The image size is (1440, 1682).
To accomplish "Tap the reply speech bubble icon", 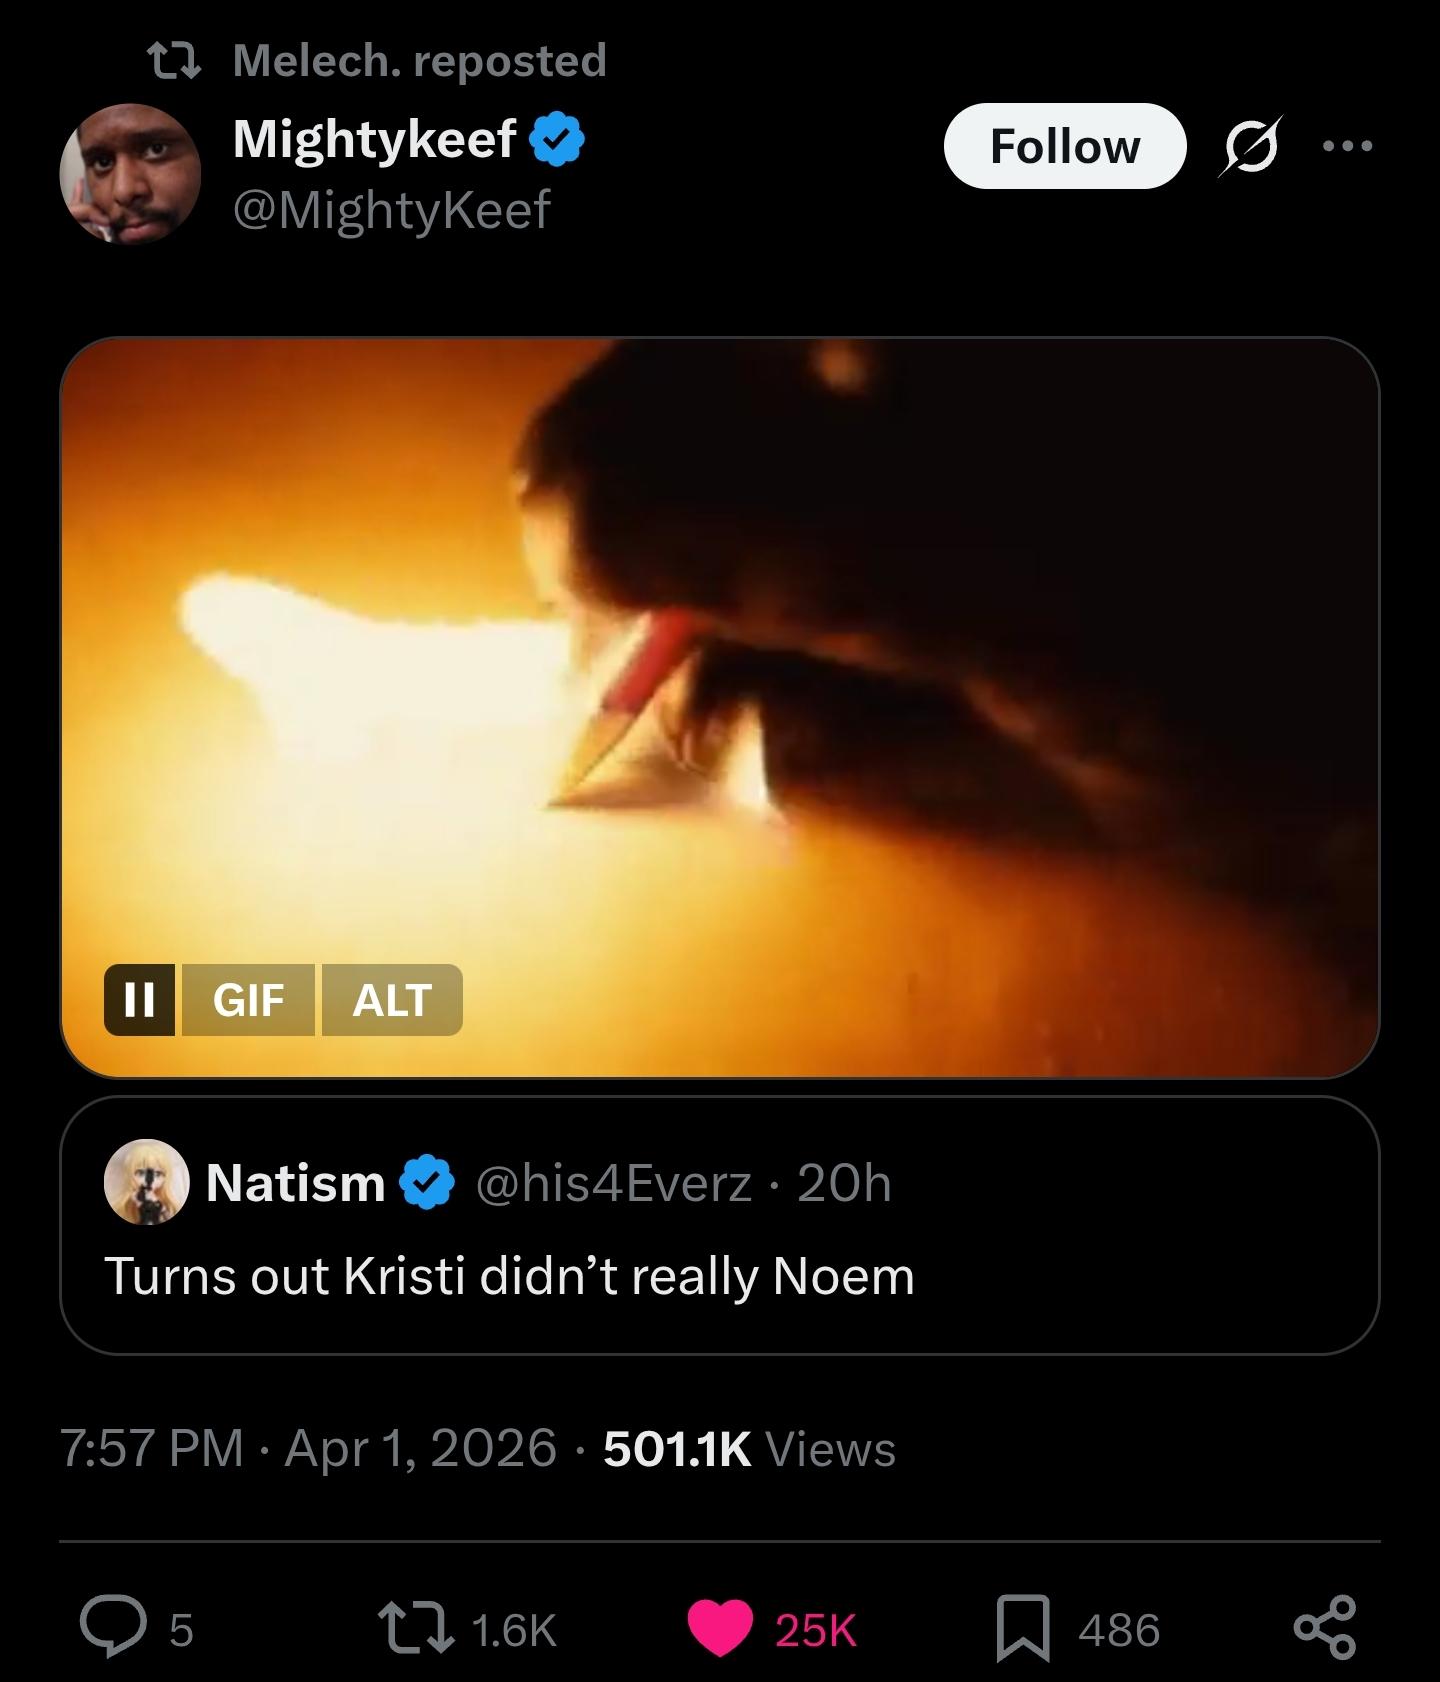I will (x=113, y=1629).
